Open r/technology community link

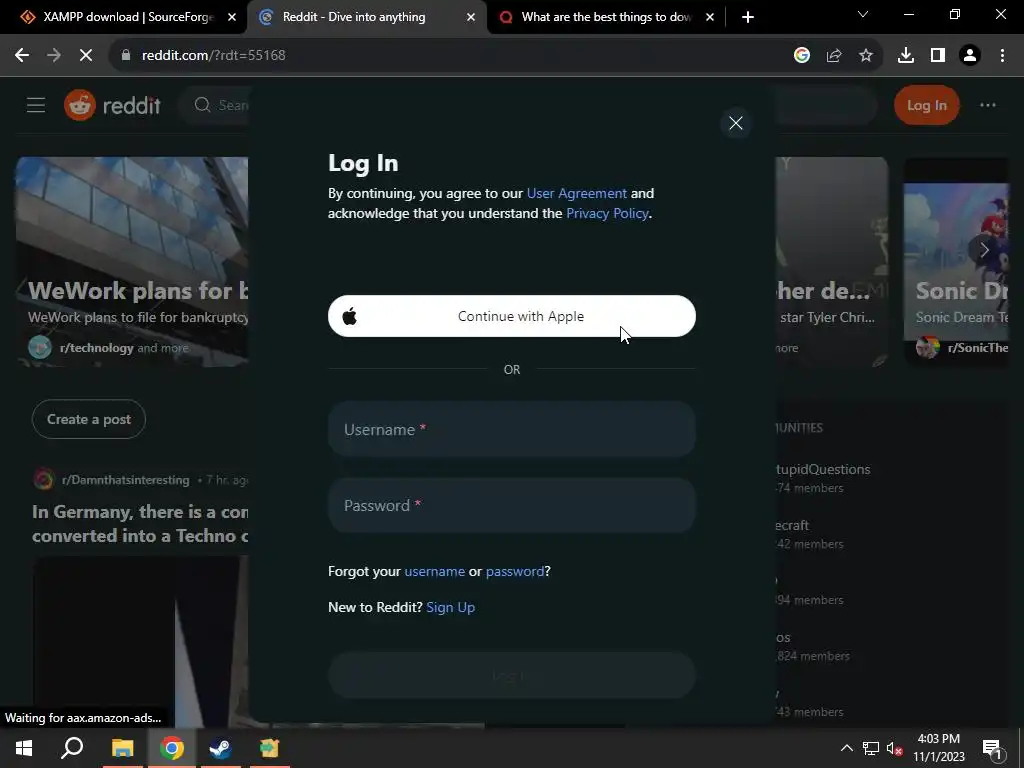pyautogui.click(x=96, y=348)
